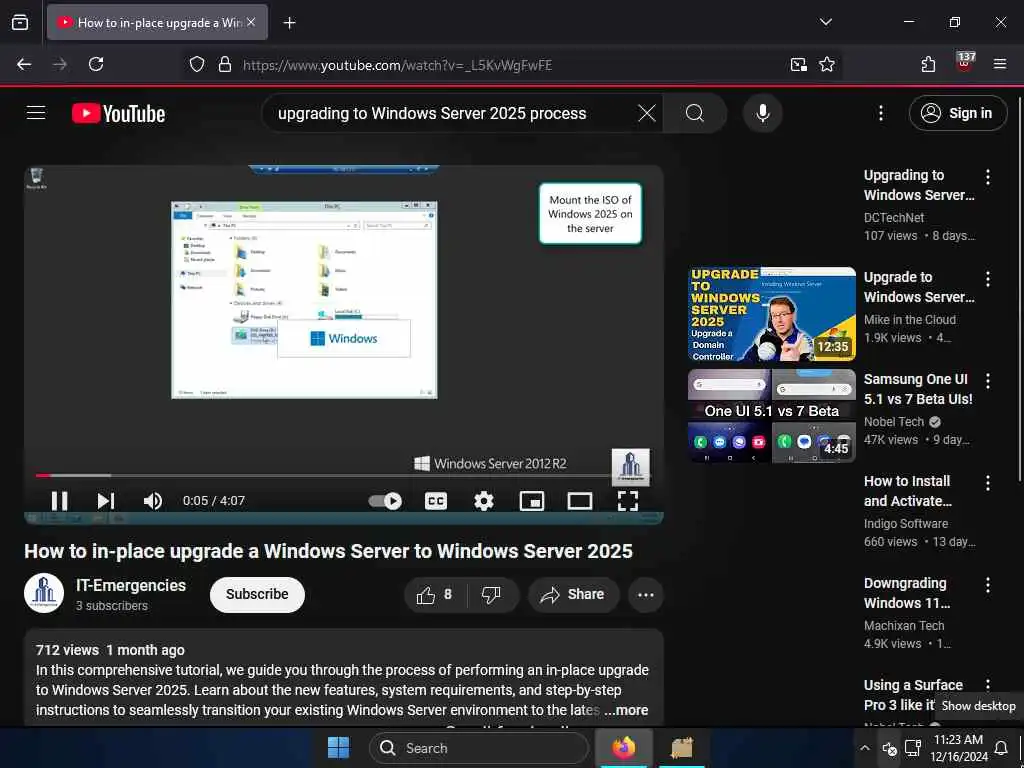The image size is (1024, 768).
Task: Click channel watermark logo in video
Action: pyautogui.click(x=630, y=466)
